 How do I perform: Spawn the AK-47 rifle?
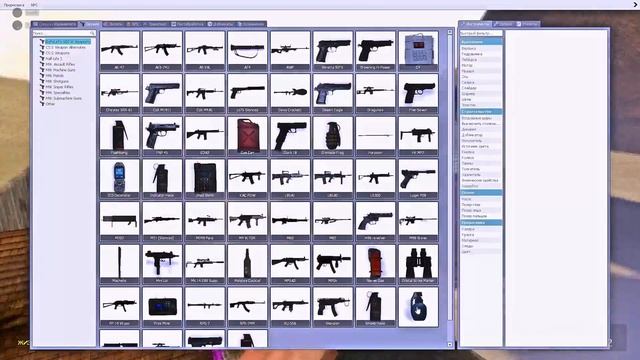pyautogui.click(x=119, y=51)
